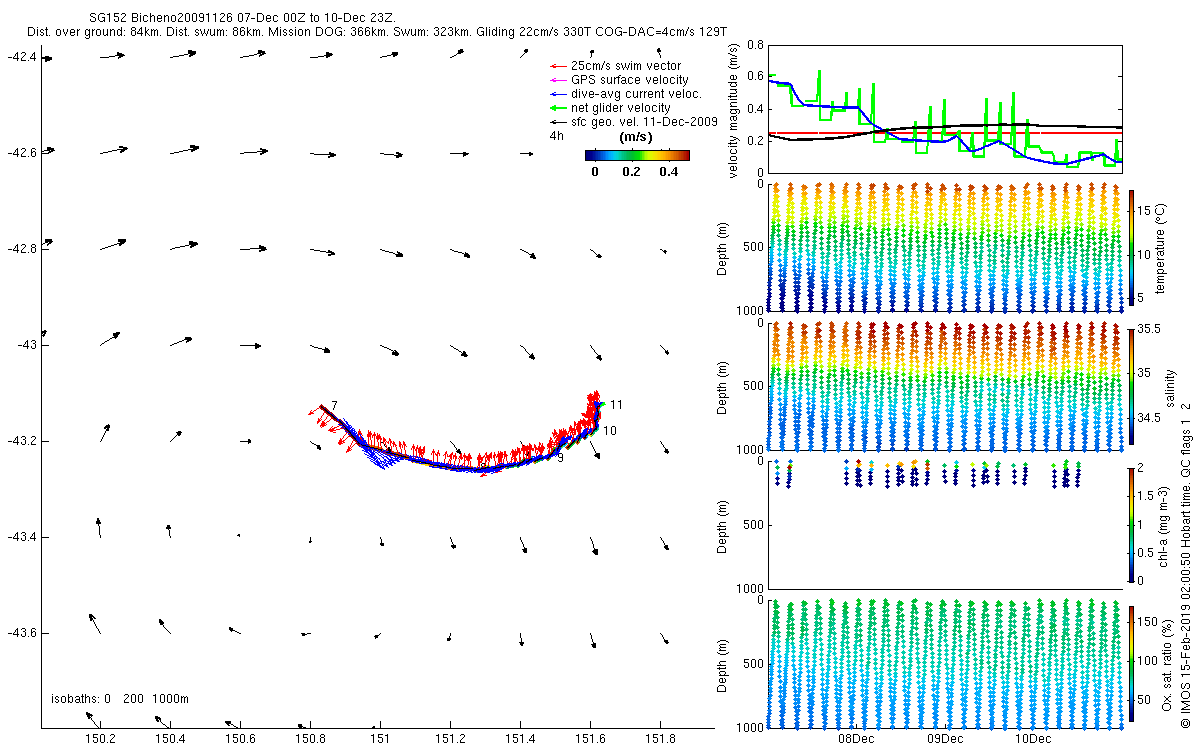
Task: Click the '1.5' tick on the chl-a colorbar
Action: pos(1146,496)
